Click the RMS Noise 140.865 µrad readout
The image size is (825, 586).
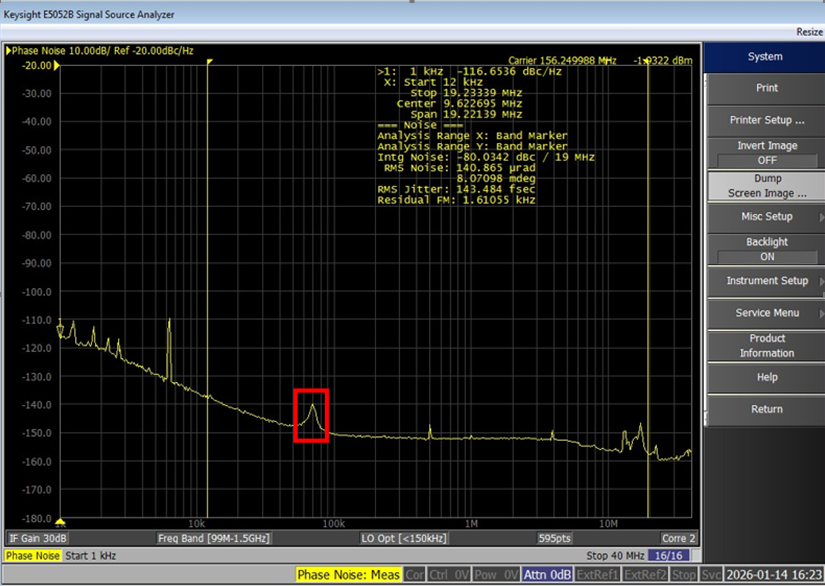(x=459, y=168)
